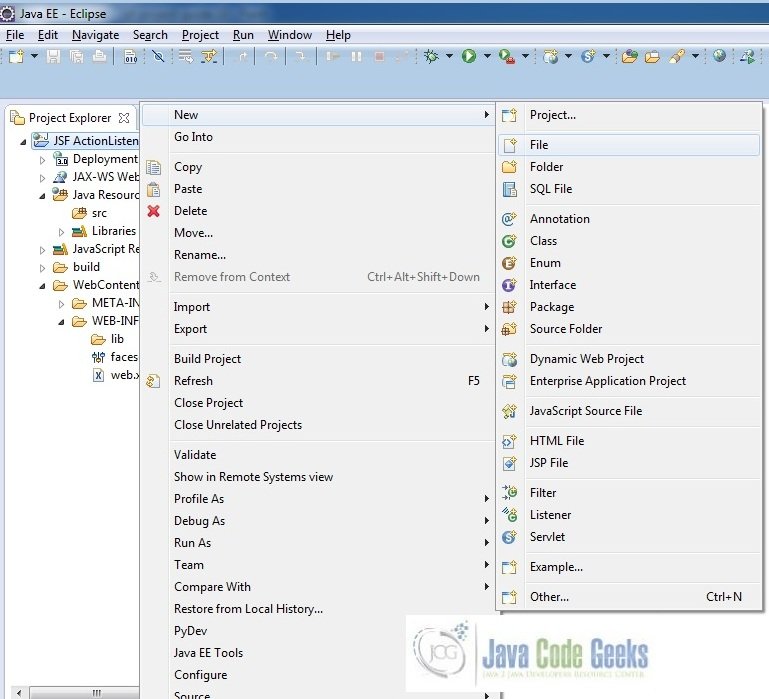This screenshot has width=769, height=699.
Task: Click the Run Last Tool external tools icon
Action: click(507, 56)
